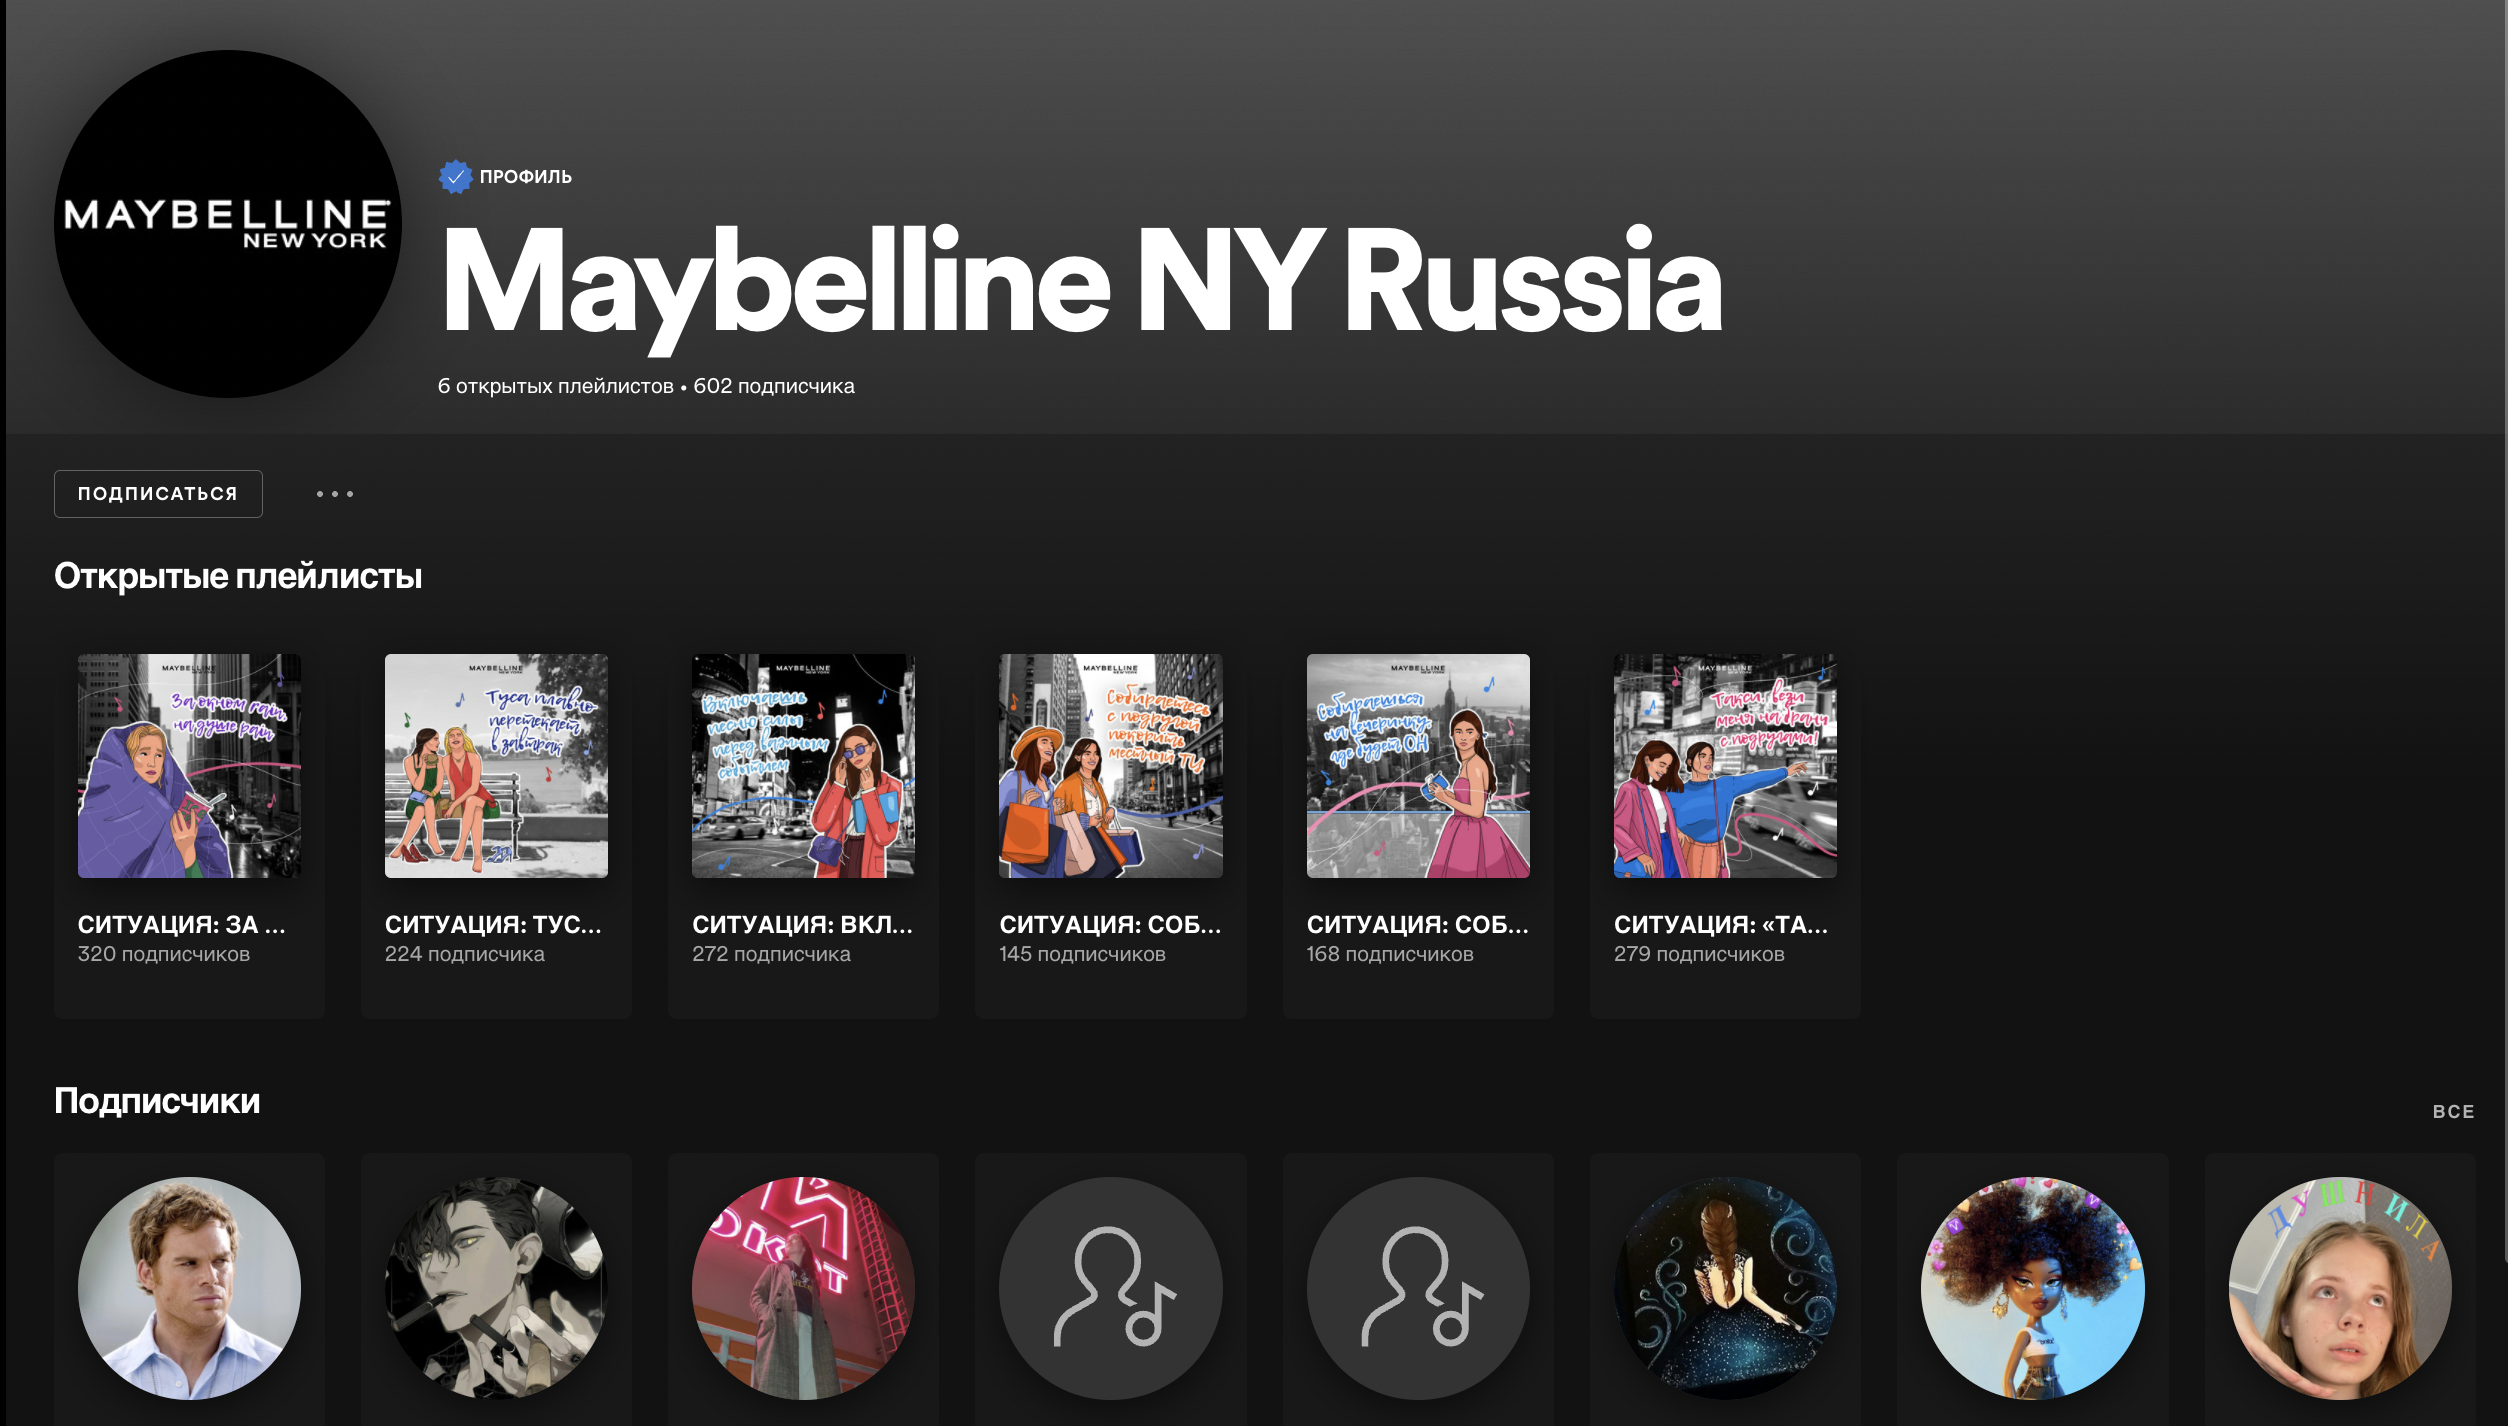Open follower avatar of man in blue shirt

click(189, 1288)
